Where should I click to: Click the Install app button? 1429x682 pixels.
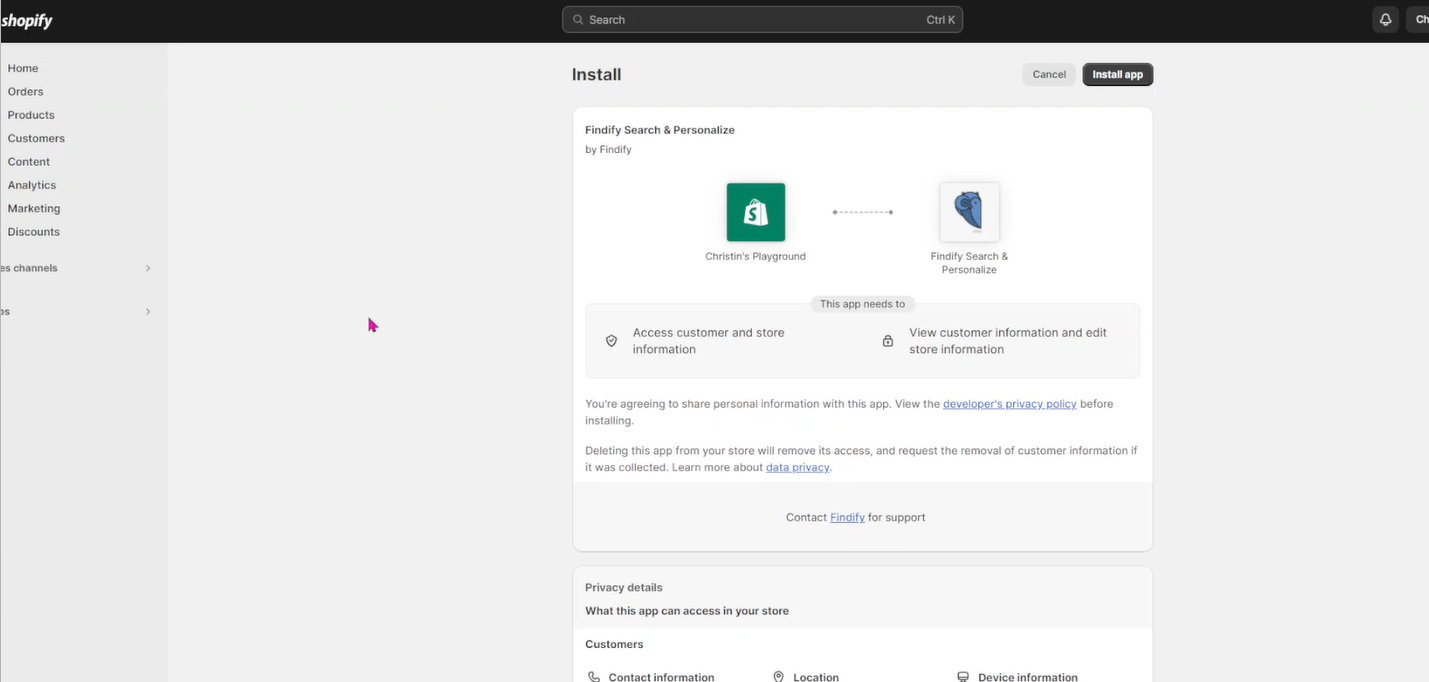pyautogui.click(x=1117, y=75)
